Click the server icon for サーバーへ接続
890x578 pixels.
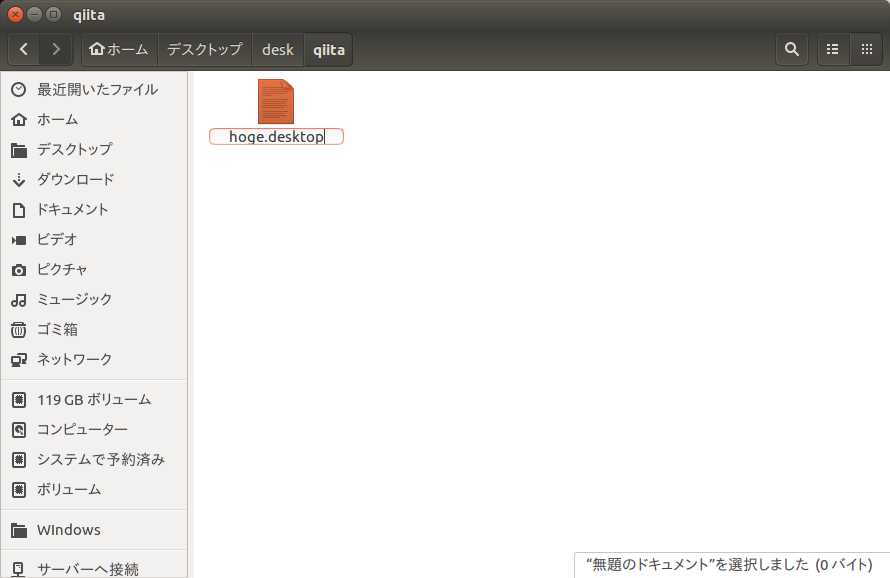click(19, 569)
